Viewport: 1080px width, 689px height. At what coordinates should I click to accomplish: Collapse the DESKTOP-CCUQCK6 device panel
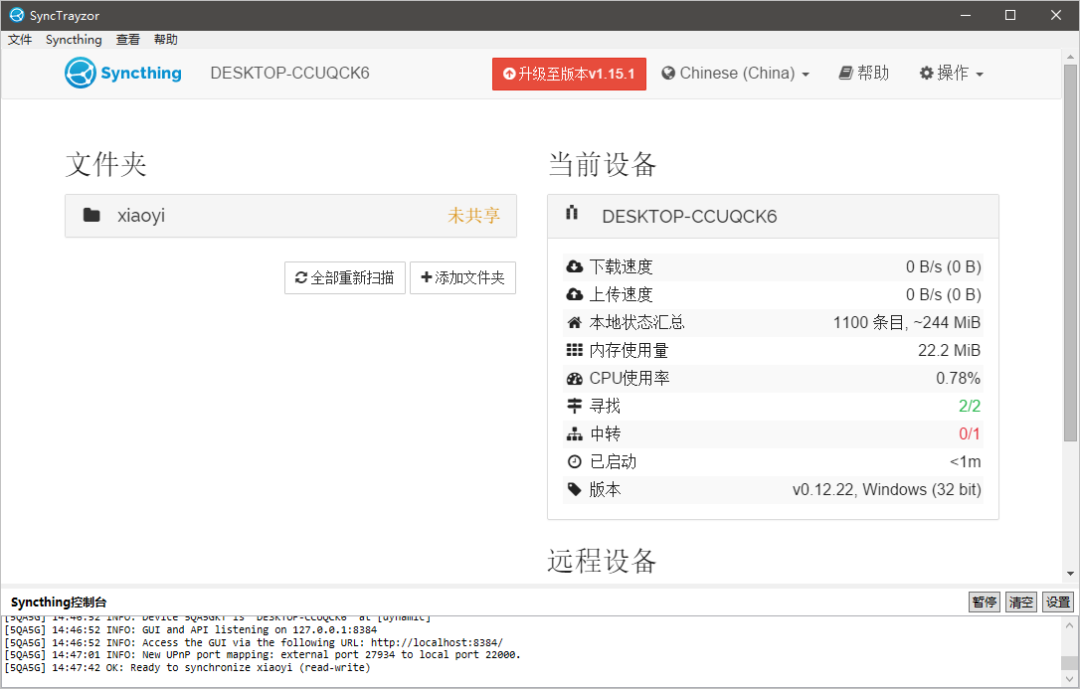(x=772, y=216)
